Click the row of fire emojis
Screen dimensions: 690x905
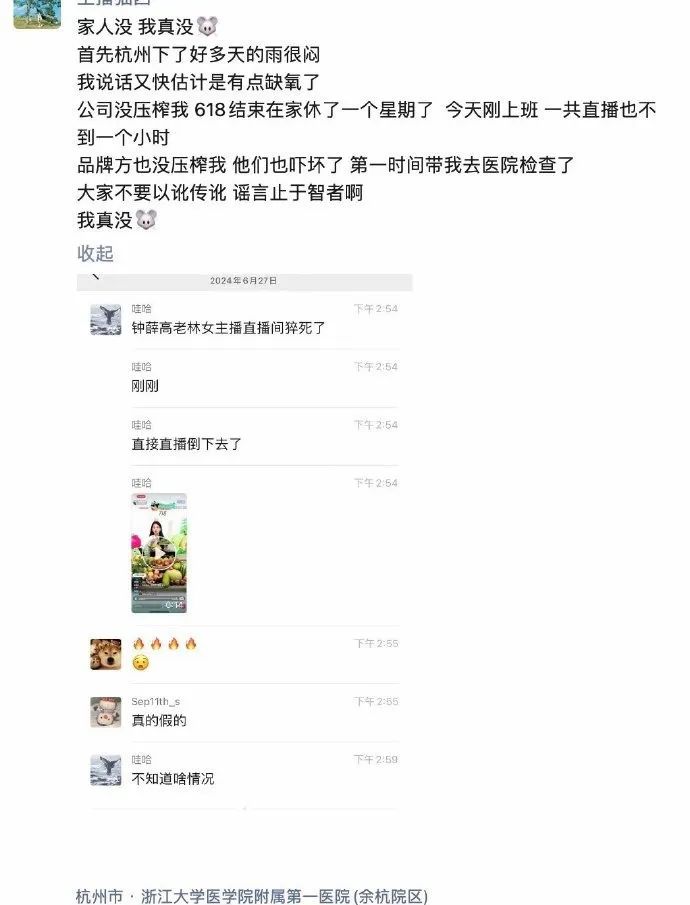point(165,644)
